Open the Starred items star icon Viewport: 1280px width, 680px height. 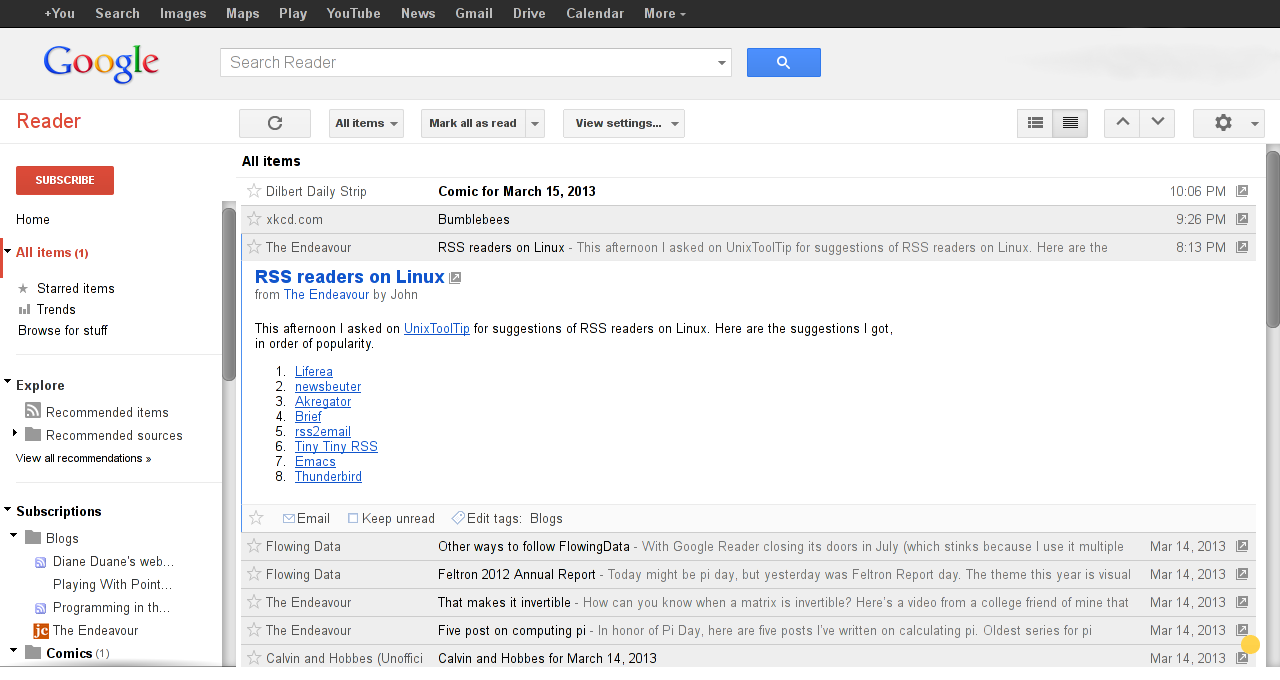(x=24, y=288)
